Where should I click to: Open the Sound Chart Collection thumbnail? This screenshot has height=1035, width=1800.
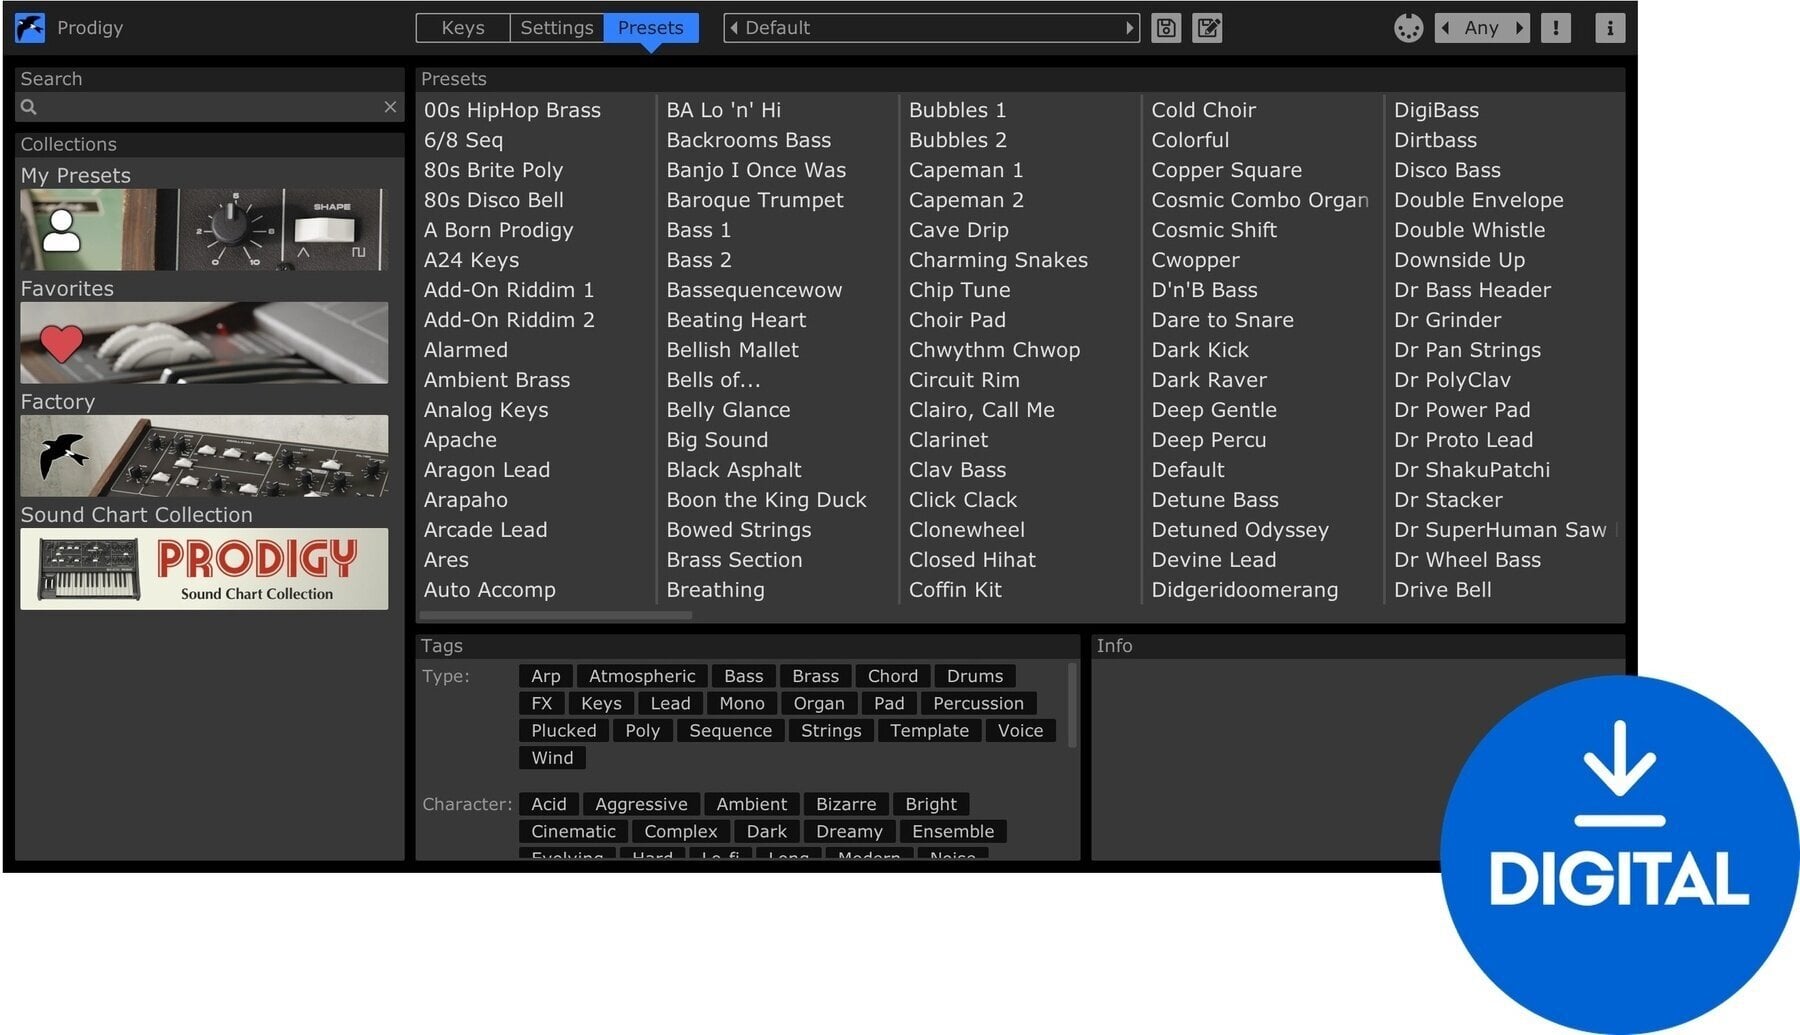(204, 569)
